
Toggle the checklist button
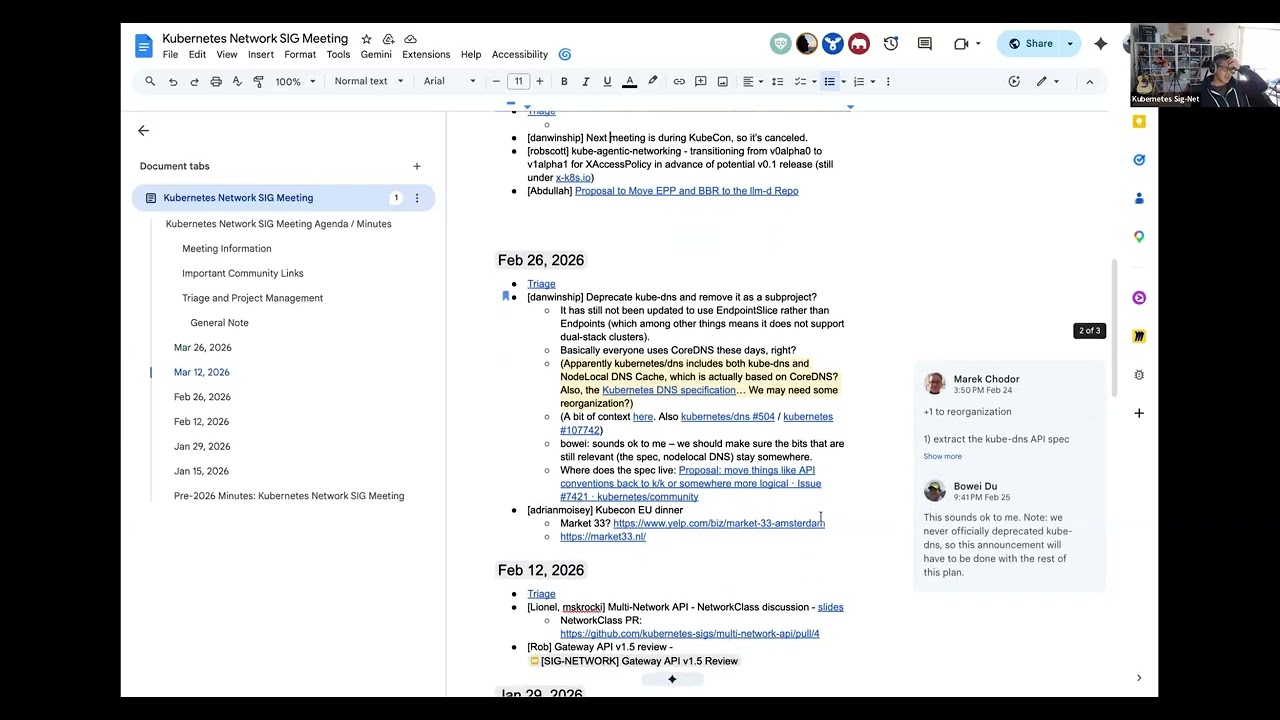(800, 81)
